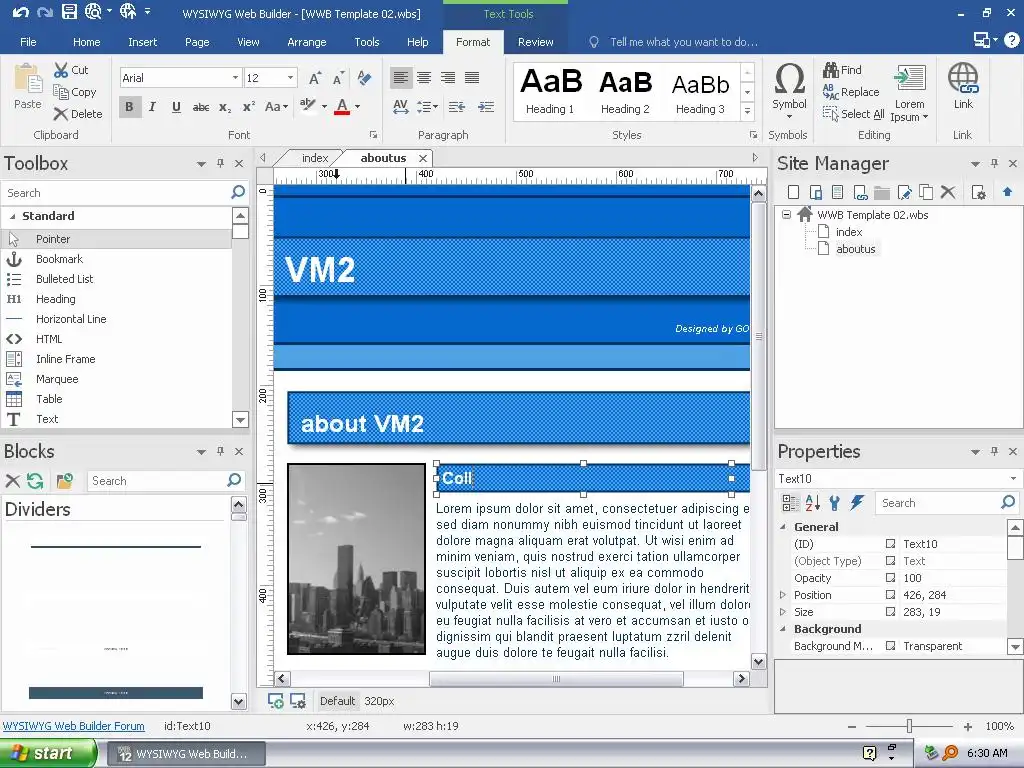This screenshot has height=768, width=1024.
Task: Apply Heading 1 style
Action: point(550,91)
